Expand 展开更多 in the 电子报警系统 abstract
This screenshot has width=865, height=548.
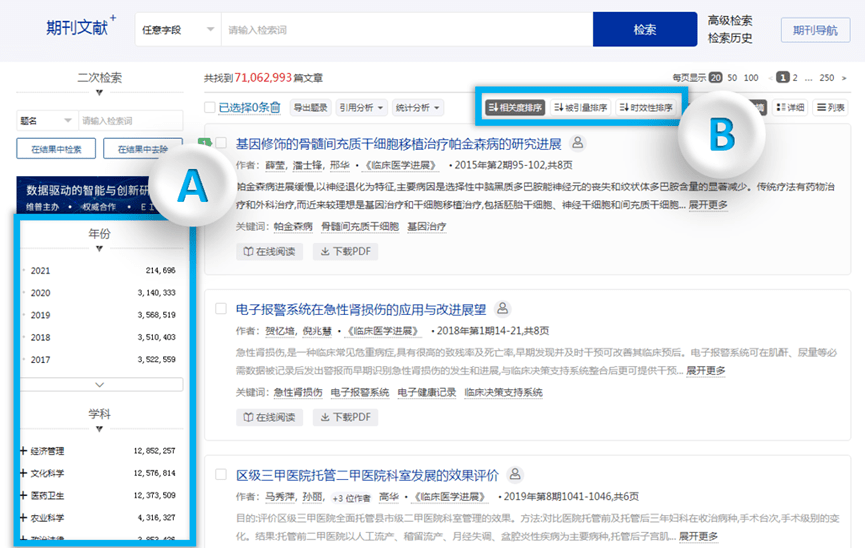[x=706, y=370]
